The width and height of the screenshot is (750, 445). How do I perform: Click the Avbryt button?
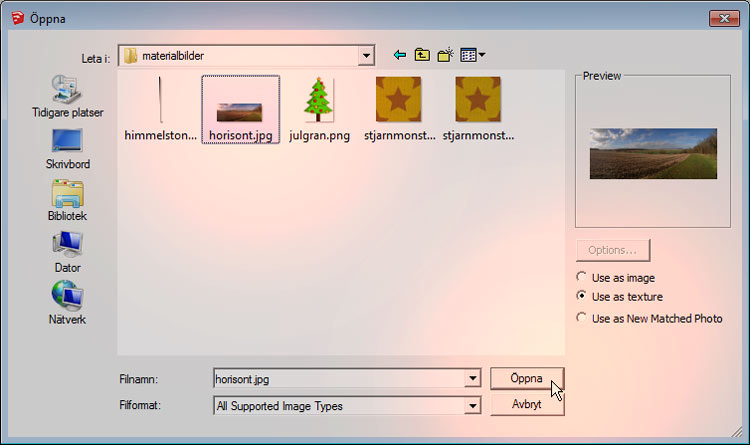tap(527, 404)
